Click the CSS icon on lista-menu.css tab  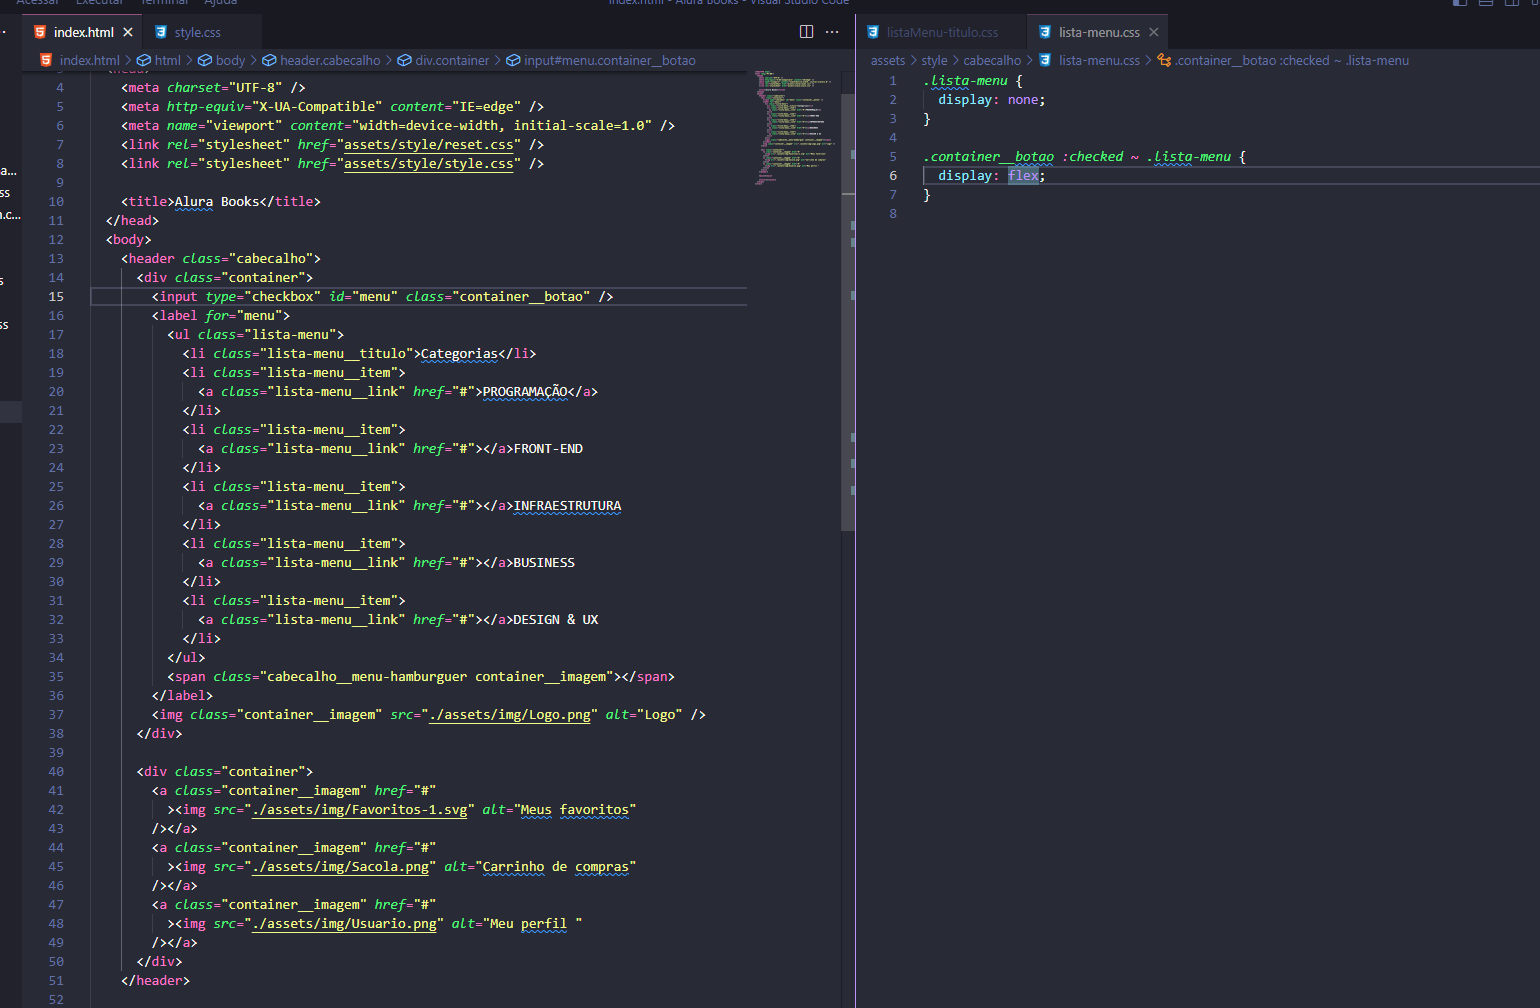[1045, 32]
